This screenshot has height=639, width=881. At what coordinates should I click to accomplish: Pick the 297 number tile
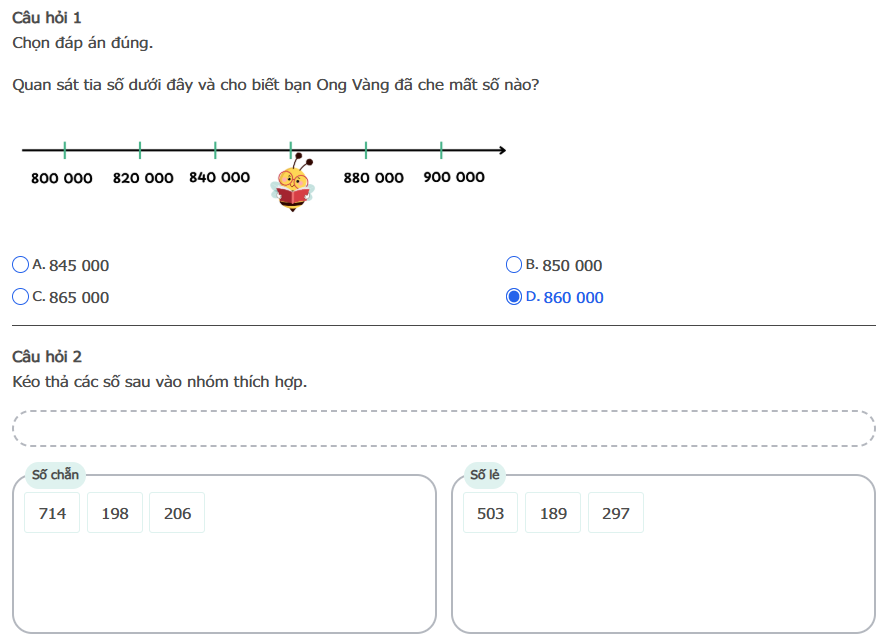(616, 513)
